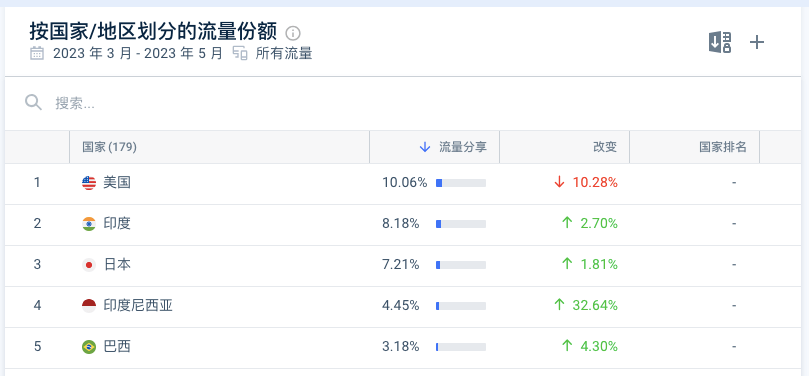Click the 国家 (179) column header
809x376 pixels.
pyautogui.click(x=109, y=147)
